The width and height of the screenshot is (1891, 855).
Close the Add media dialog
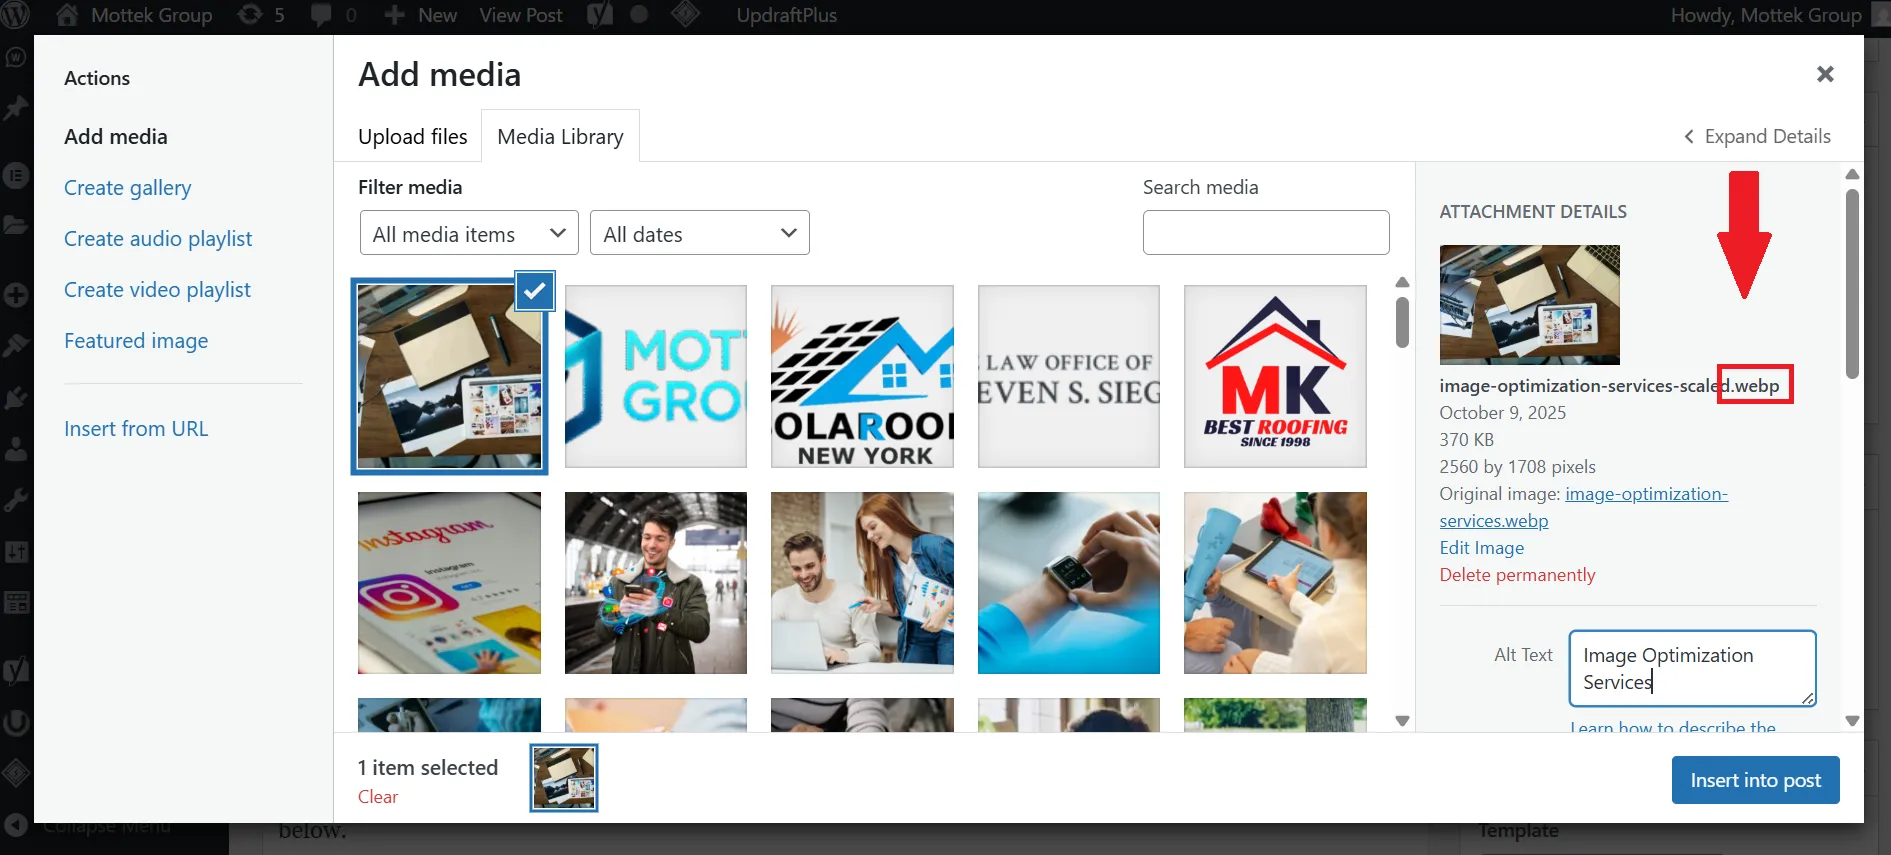(1825, 74)
